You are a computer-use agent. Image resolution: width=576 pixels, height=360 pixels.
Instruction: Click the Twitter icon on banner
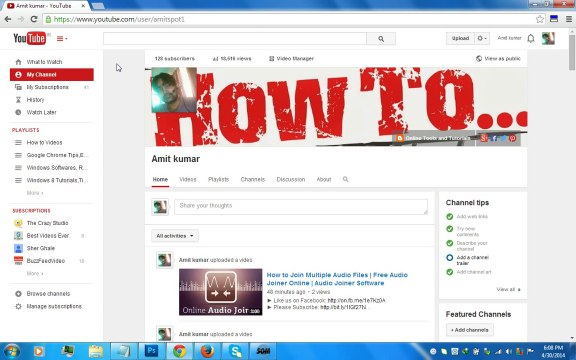pos(503,138)
